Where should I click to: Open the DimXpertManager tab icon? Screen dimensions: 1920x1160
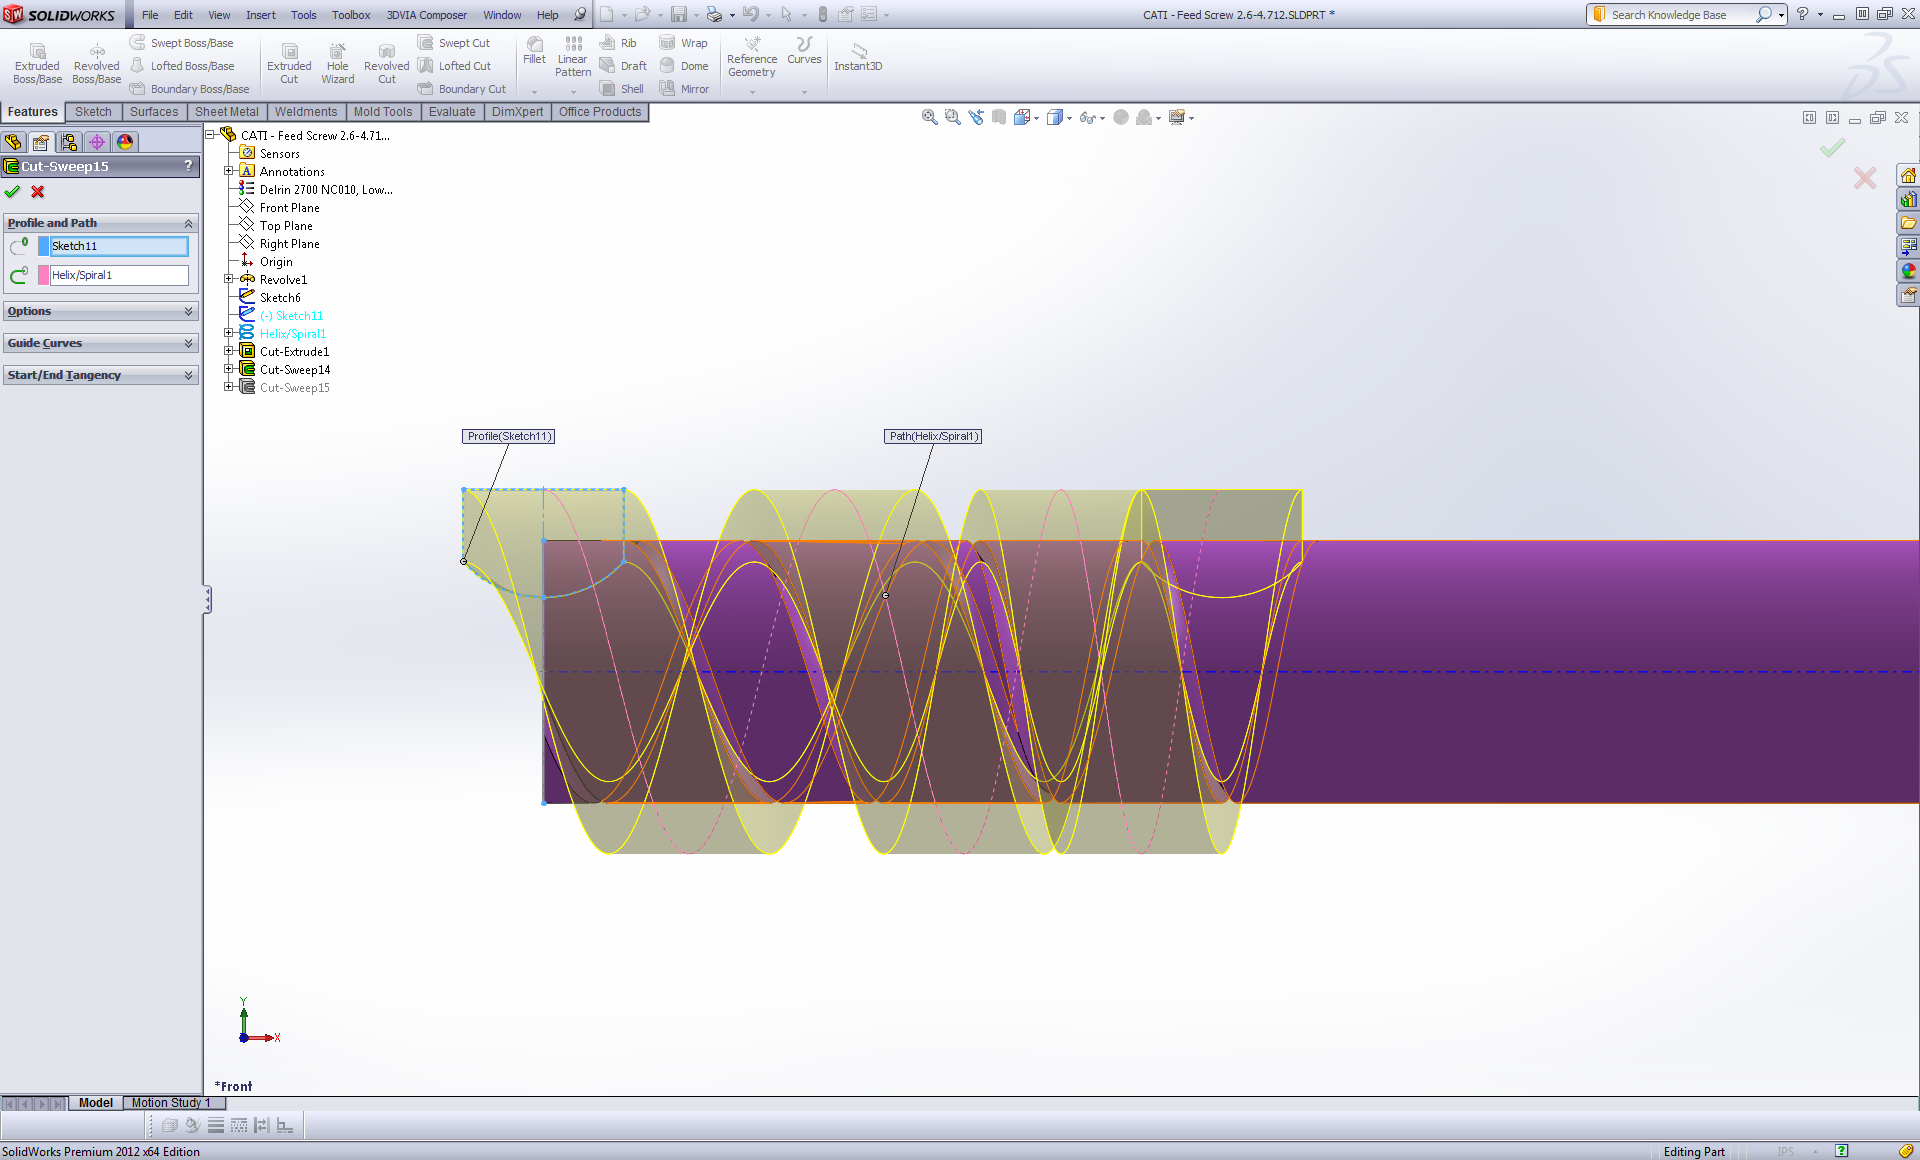[x=97, y=142]
